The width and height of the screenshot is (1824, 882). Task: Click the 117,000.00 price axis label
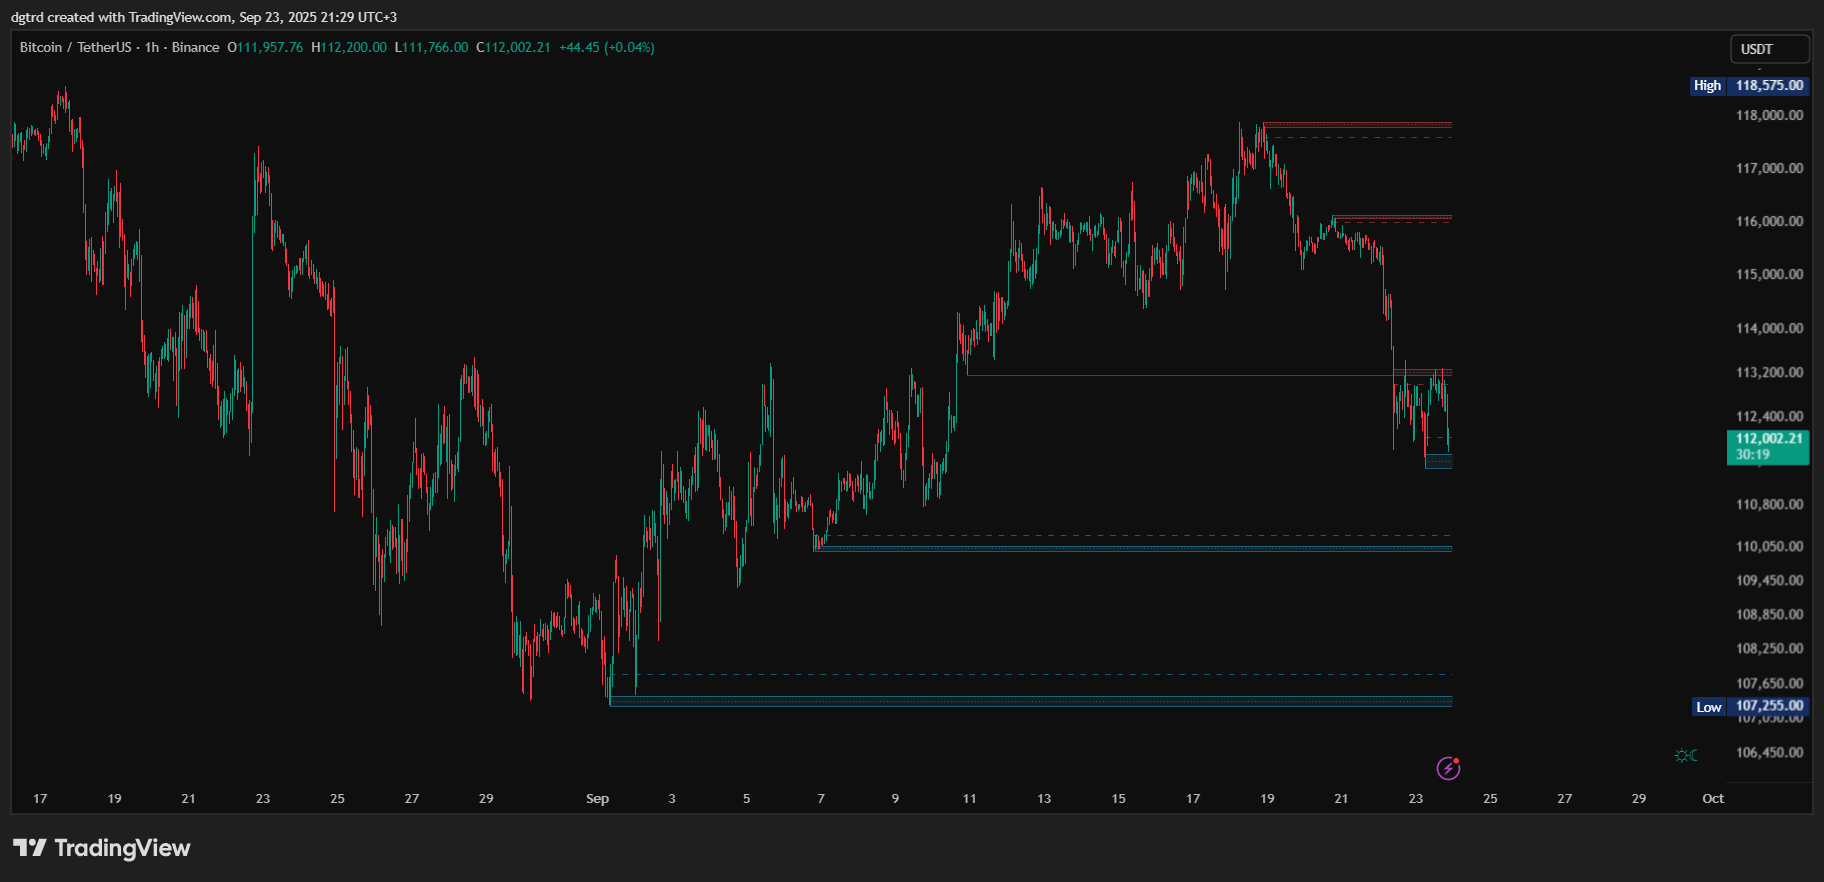click(1769, 168)
